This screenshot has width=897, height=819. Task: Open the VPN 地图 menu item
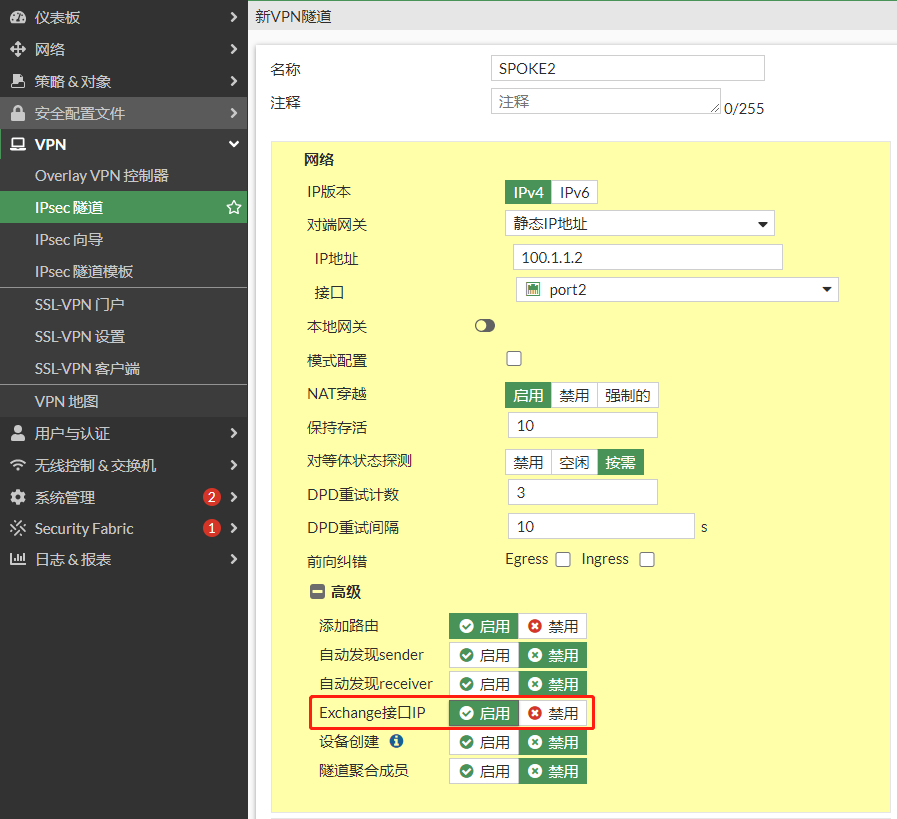click(x=66, y=401)
